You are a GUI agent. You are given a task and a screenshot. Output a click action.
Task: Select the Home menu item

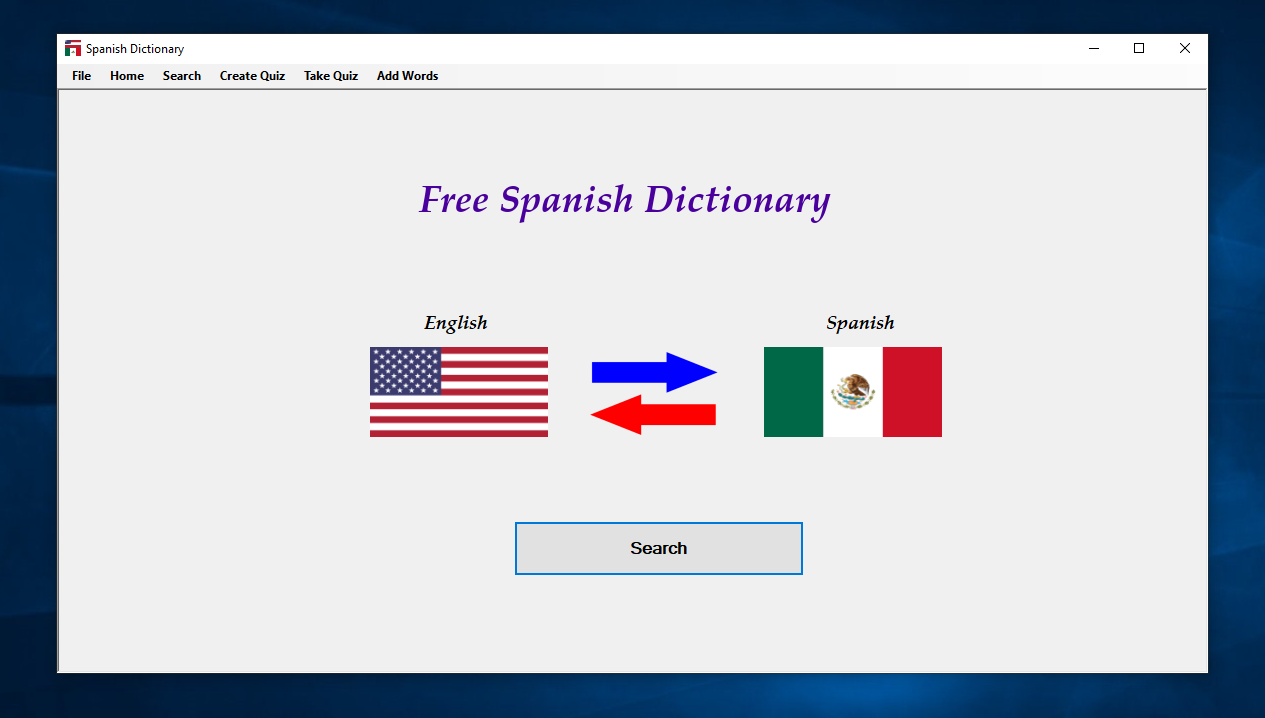pyautogui.click(x=127, y=76)
